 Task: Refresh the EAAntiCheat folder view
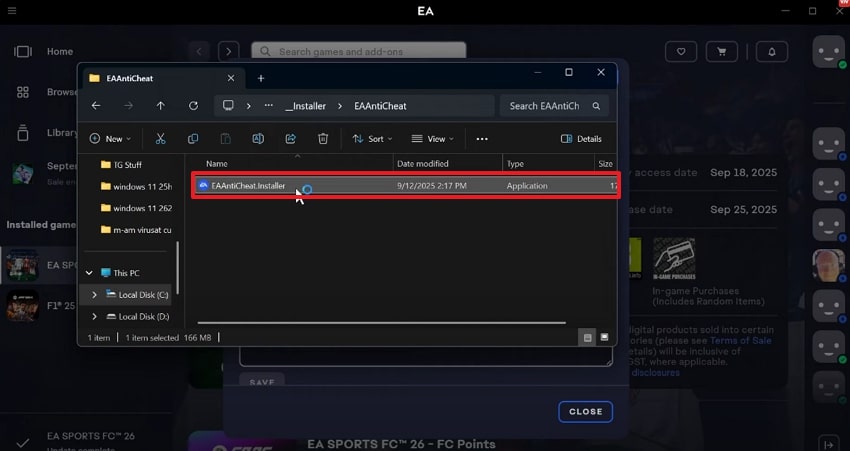tap(193, 106)
